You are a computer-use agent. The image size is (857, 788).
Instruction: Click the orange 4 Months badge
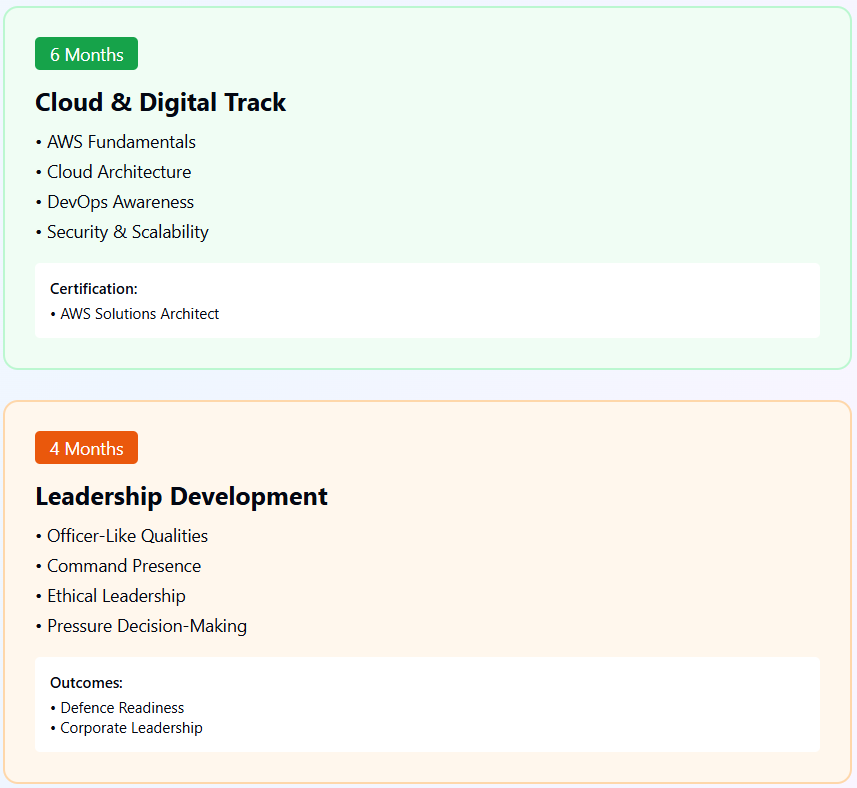tap(86, 448)
